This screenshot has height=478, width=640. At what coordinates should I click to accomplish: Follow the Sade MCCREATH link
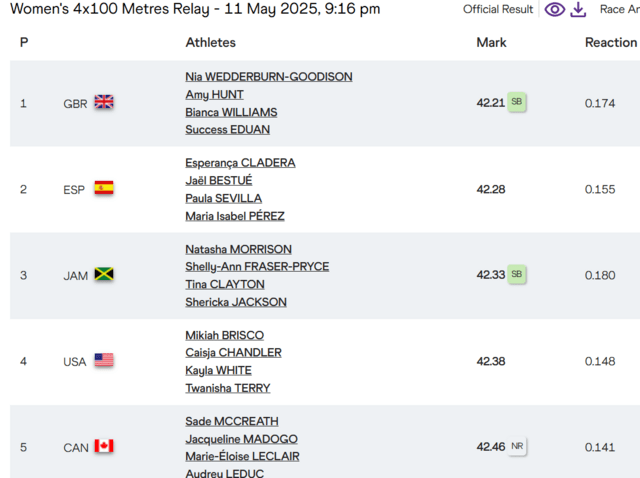point(232,421)
